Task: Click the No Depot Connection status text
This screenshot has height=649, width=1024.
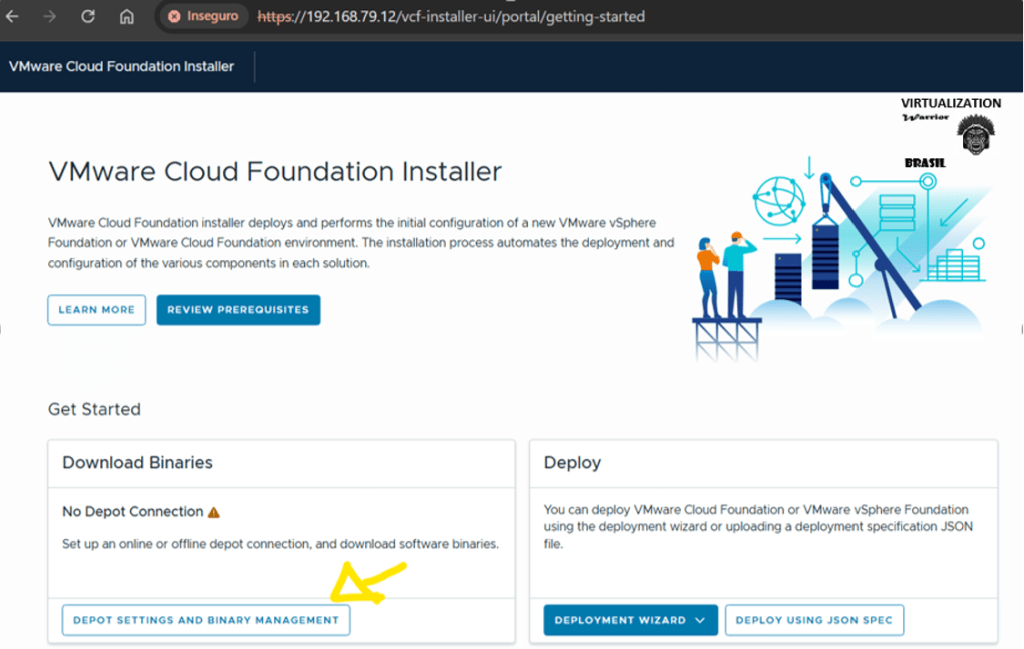Action: [x=132, y=512]
